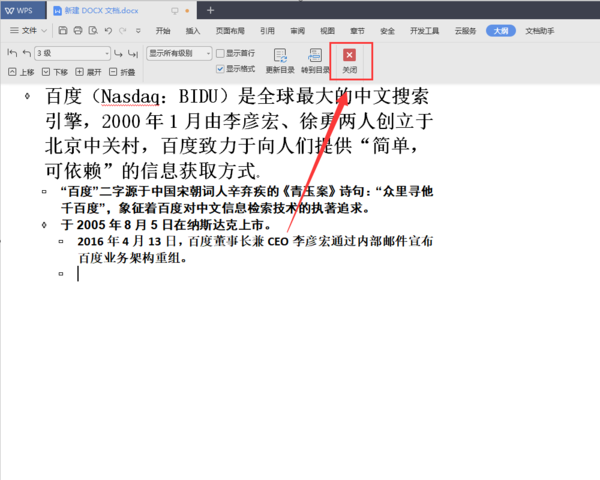Image resolution: width=600 pixels, height=480 pixels.
Task: Open a new tab with plus icon
Action: coord(210,10)
